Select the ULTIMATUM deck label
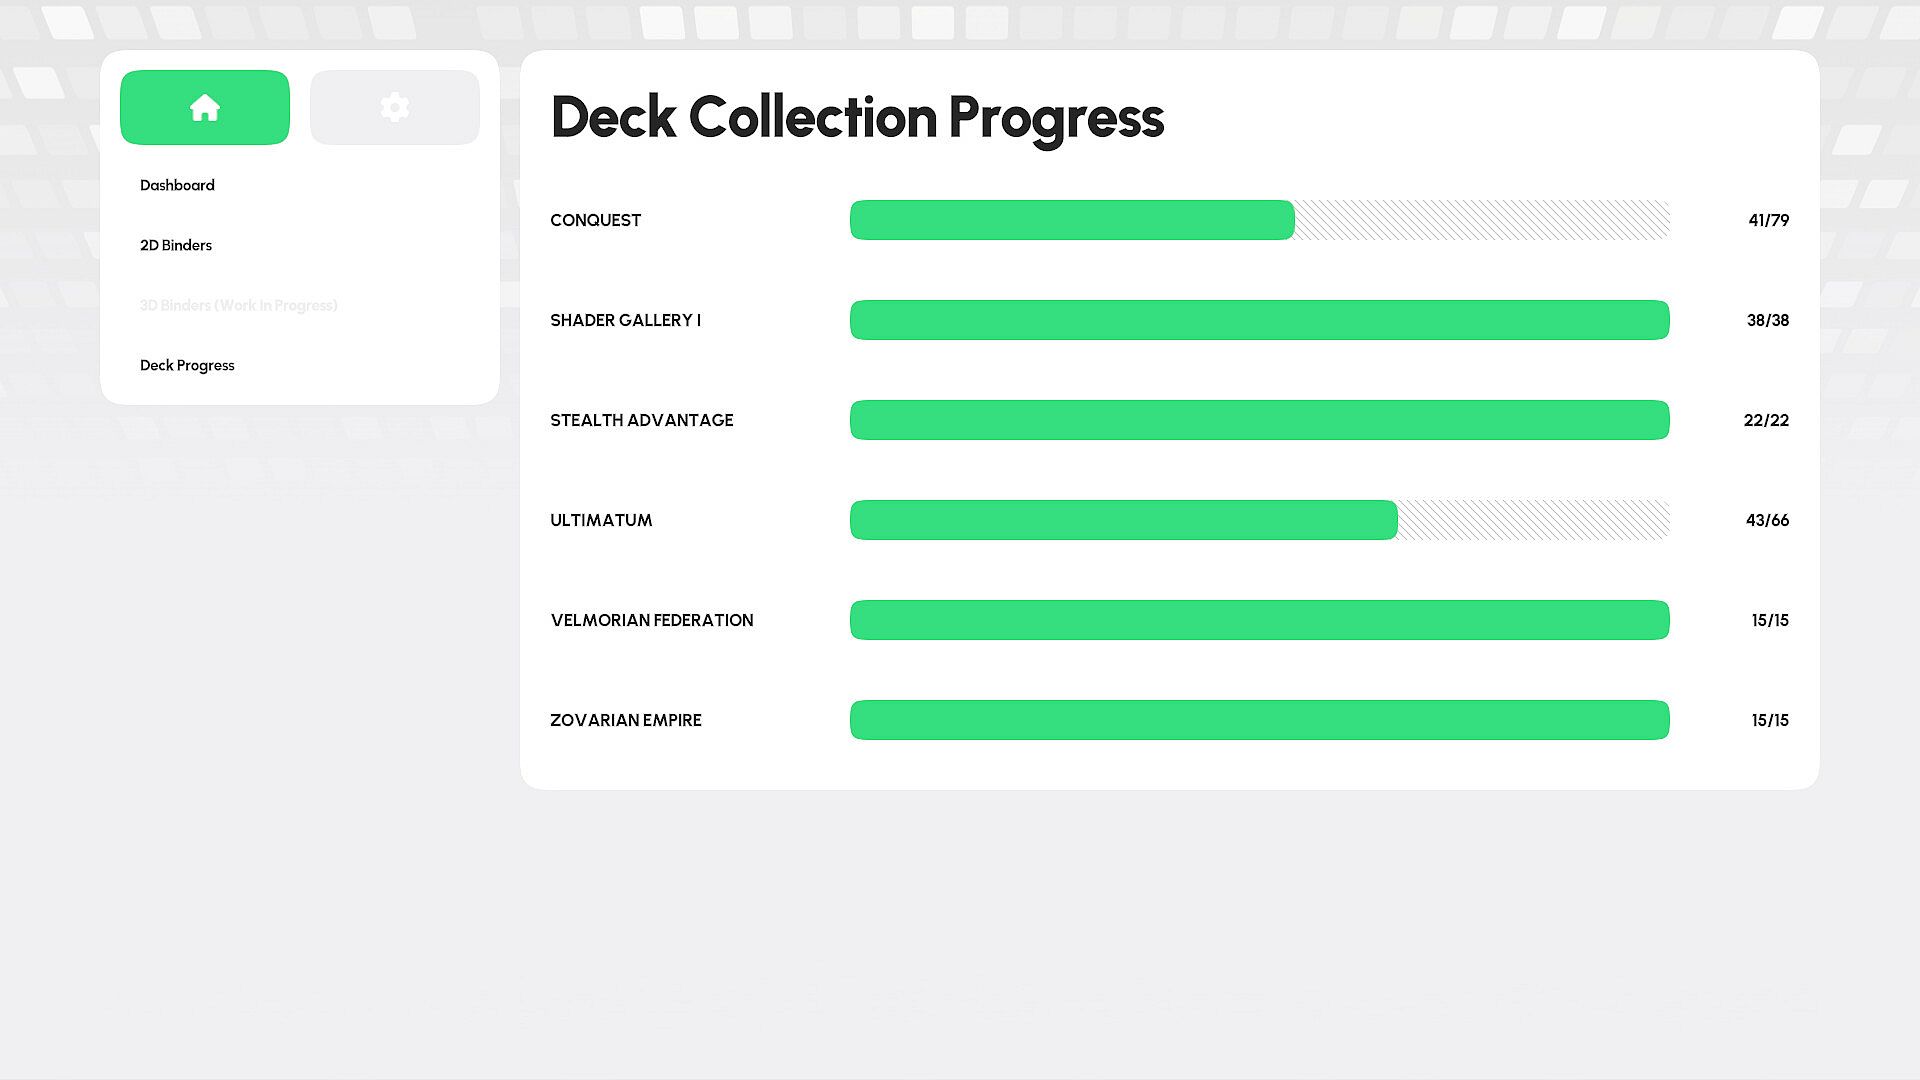 [601, 520]
